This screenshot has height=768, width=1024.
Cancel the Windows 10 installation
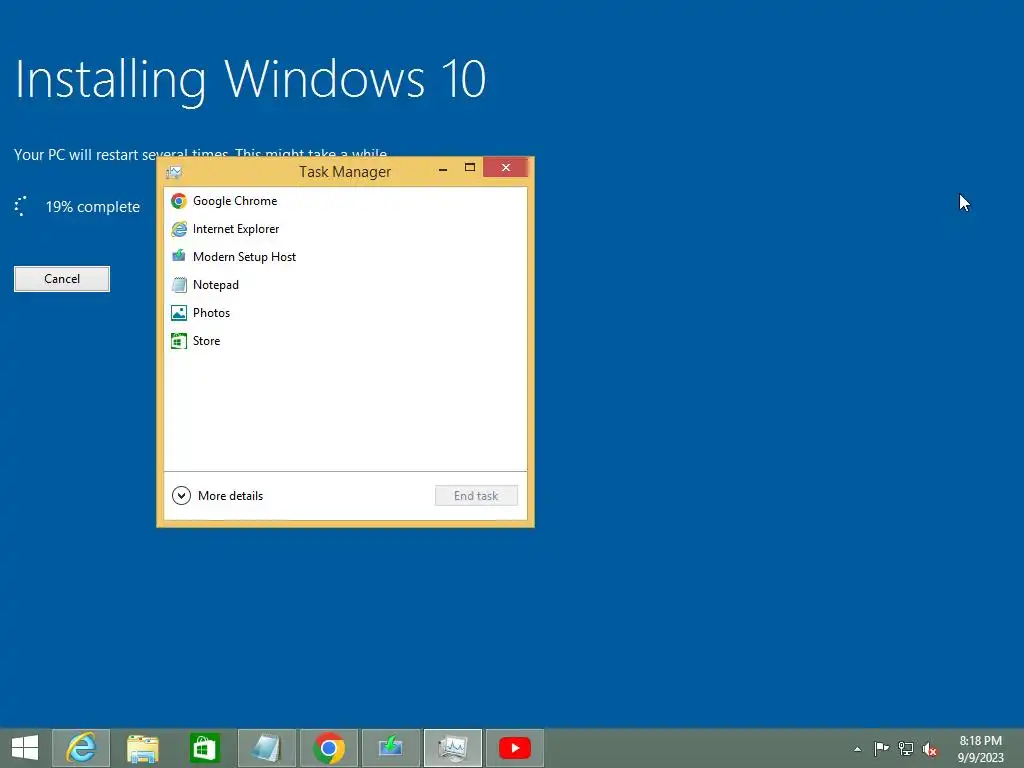[62, 279]
